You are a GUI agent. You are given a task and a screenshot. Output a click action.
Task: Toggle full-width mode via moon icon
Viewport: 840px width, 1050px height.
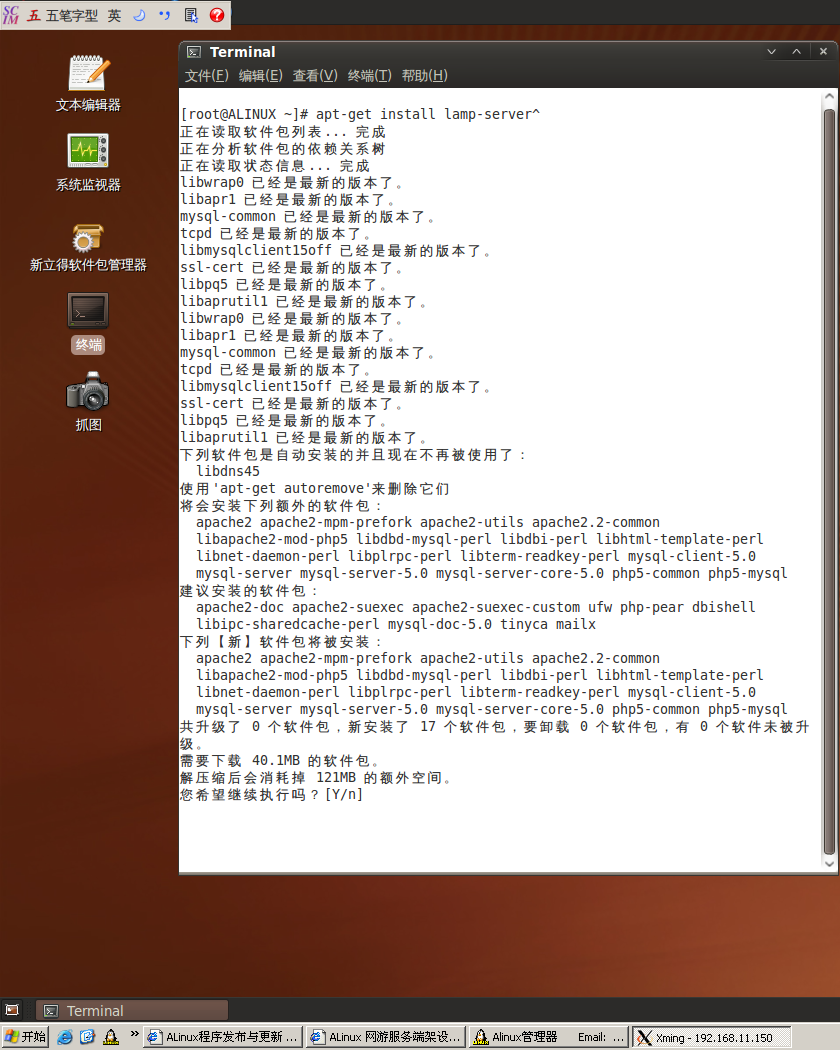[139, 14]
